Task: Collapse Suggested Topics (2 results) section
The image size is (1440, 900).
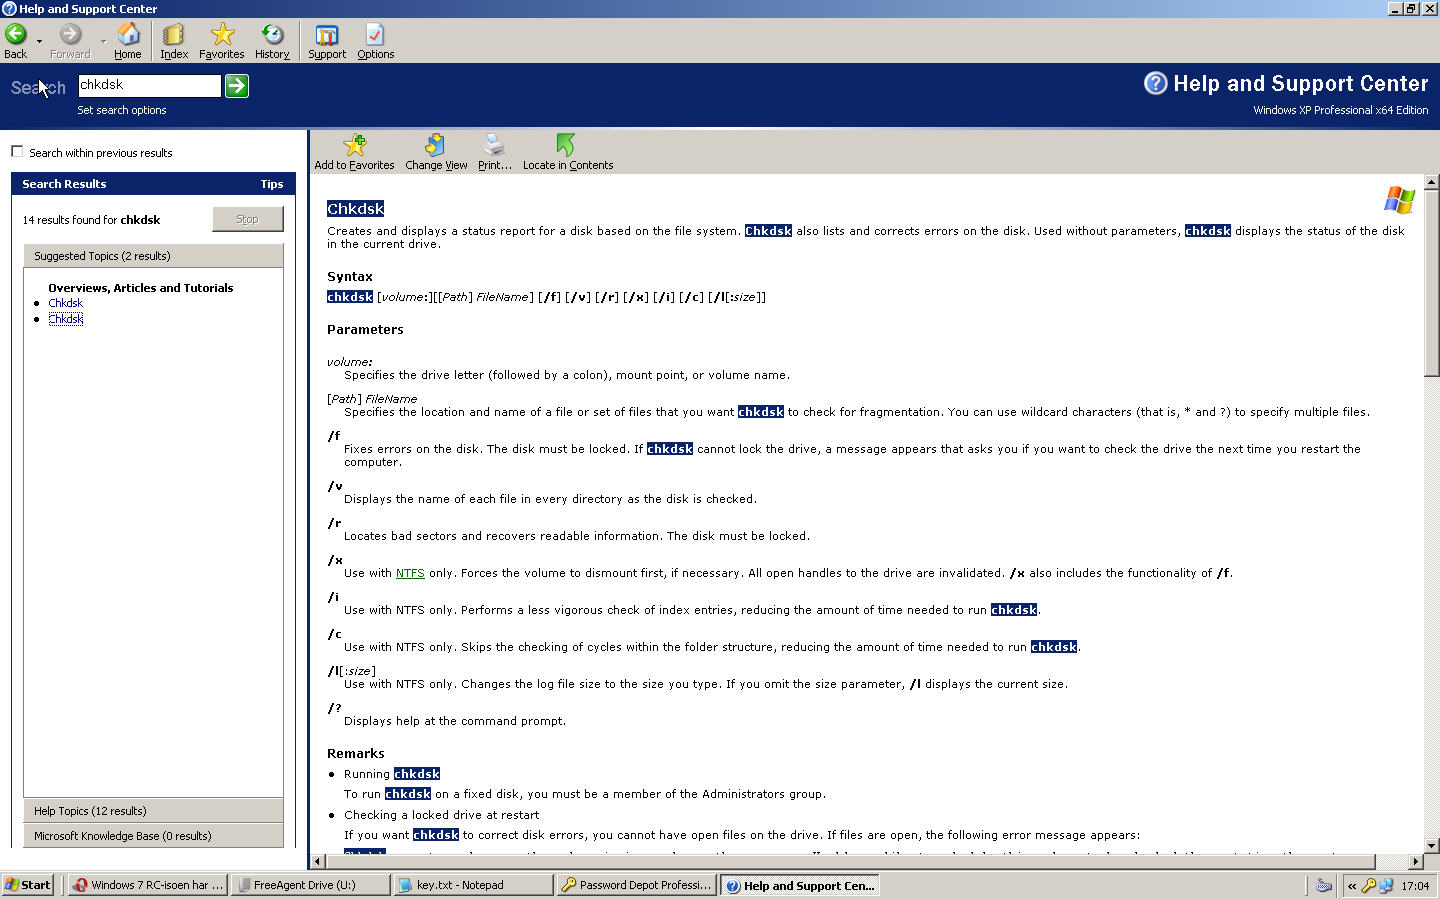Action: 153,256
